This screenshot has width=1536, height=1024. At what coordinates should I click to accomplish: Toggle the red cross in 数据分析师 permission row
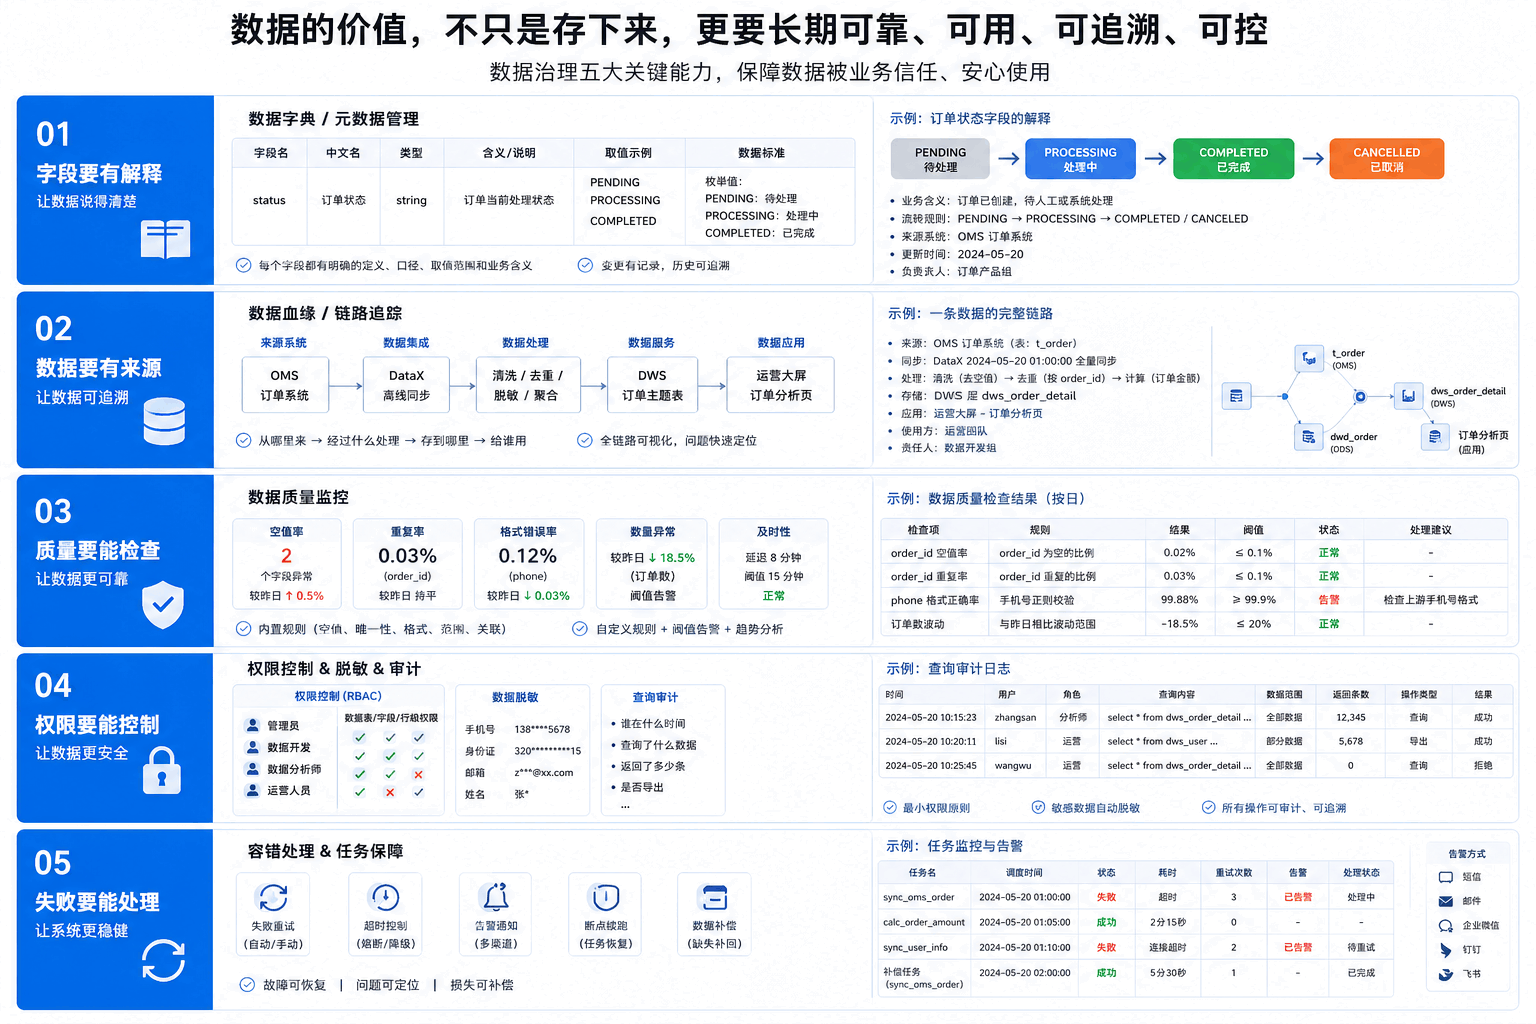tap(418, 774)
